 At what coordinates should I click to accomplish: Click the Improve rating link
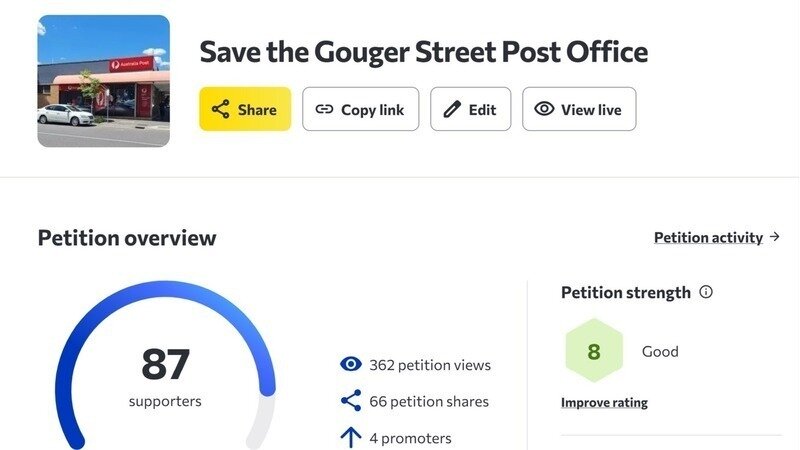(604, 403)
